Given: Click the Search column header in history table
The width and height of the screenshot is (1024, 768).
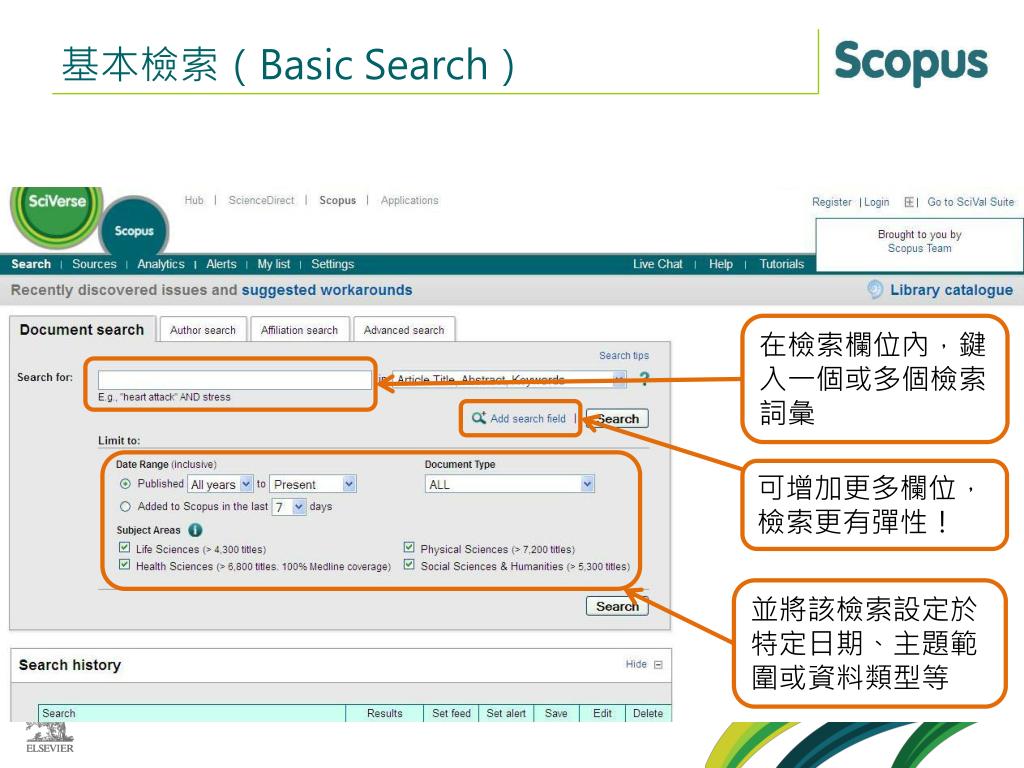Looking at the screenshot, I should click(x=192, y=713).
